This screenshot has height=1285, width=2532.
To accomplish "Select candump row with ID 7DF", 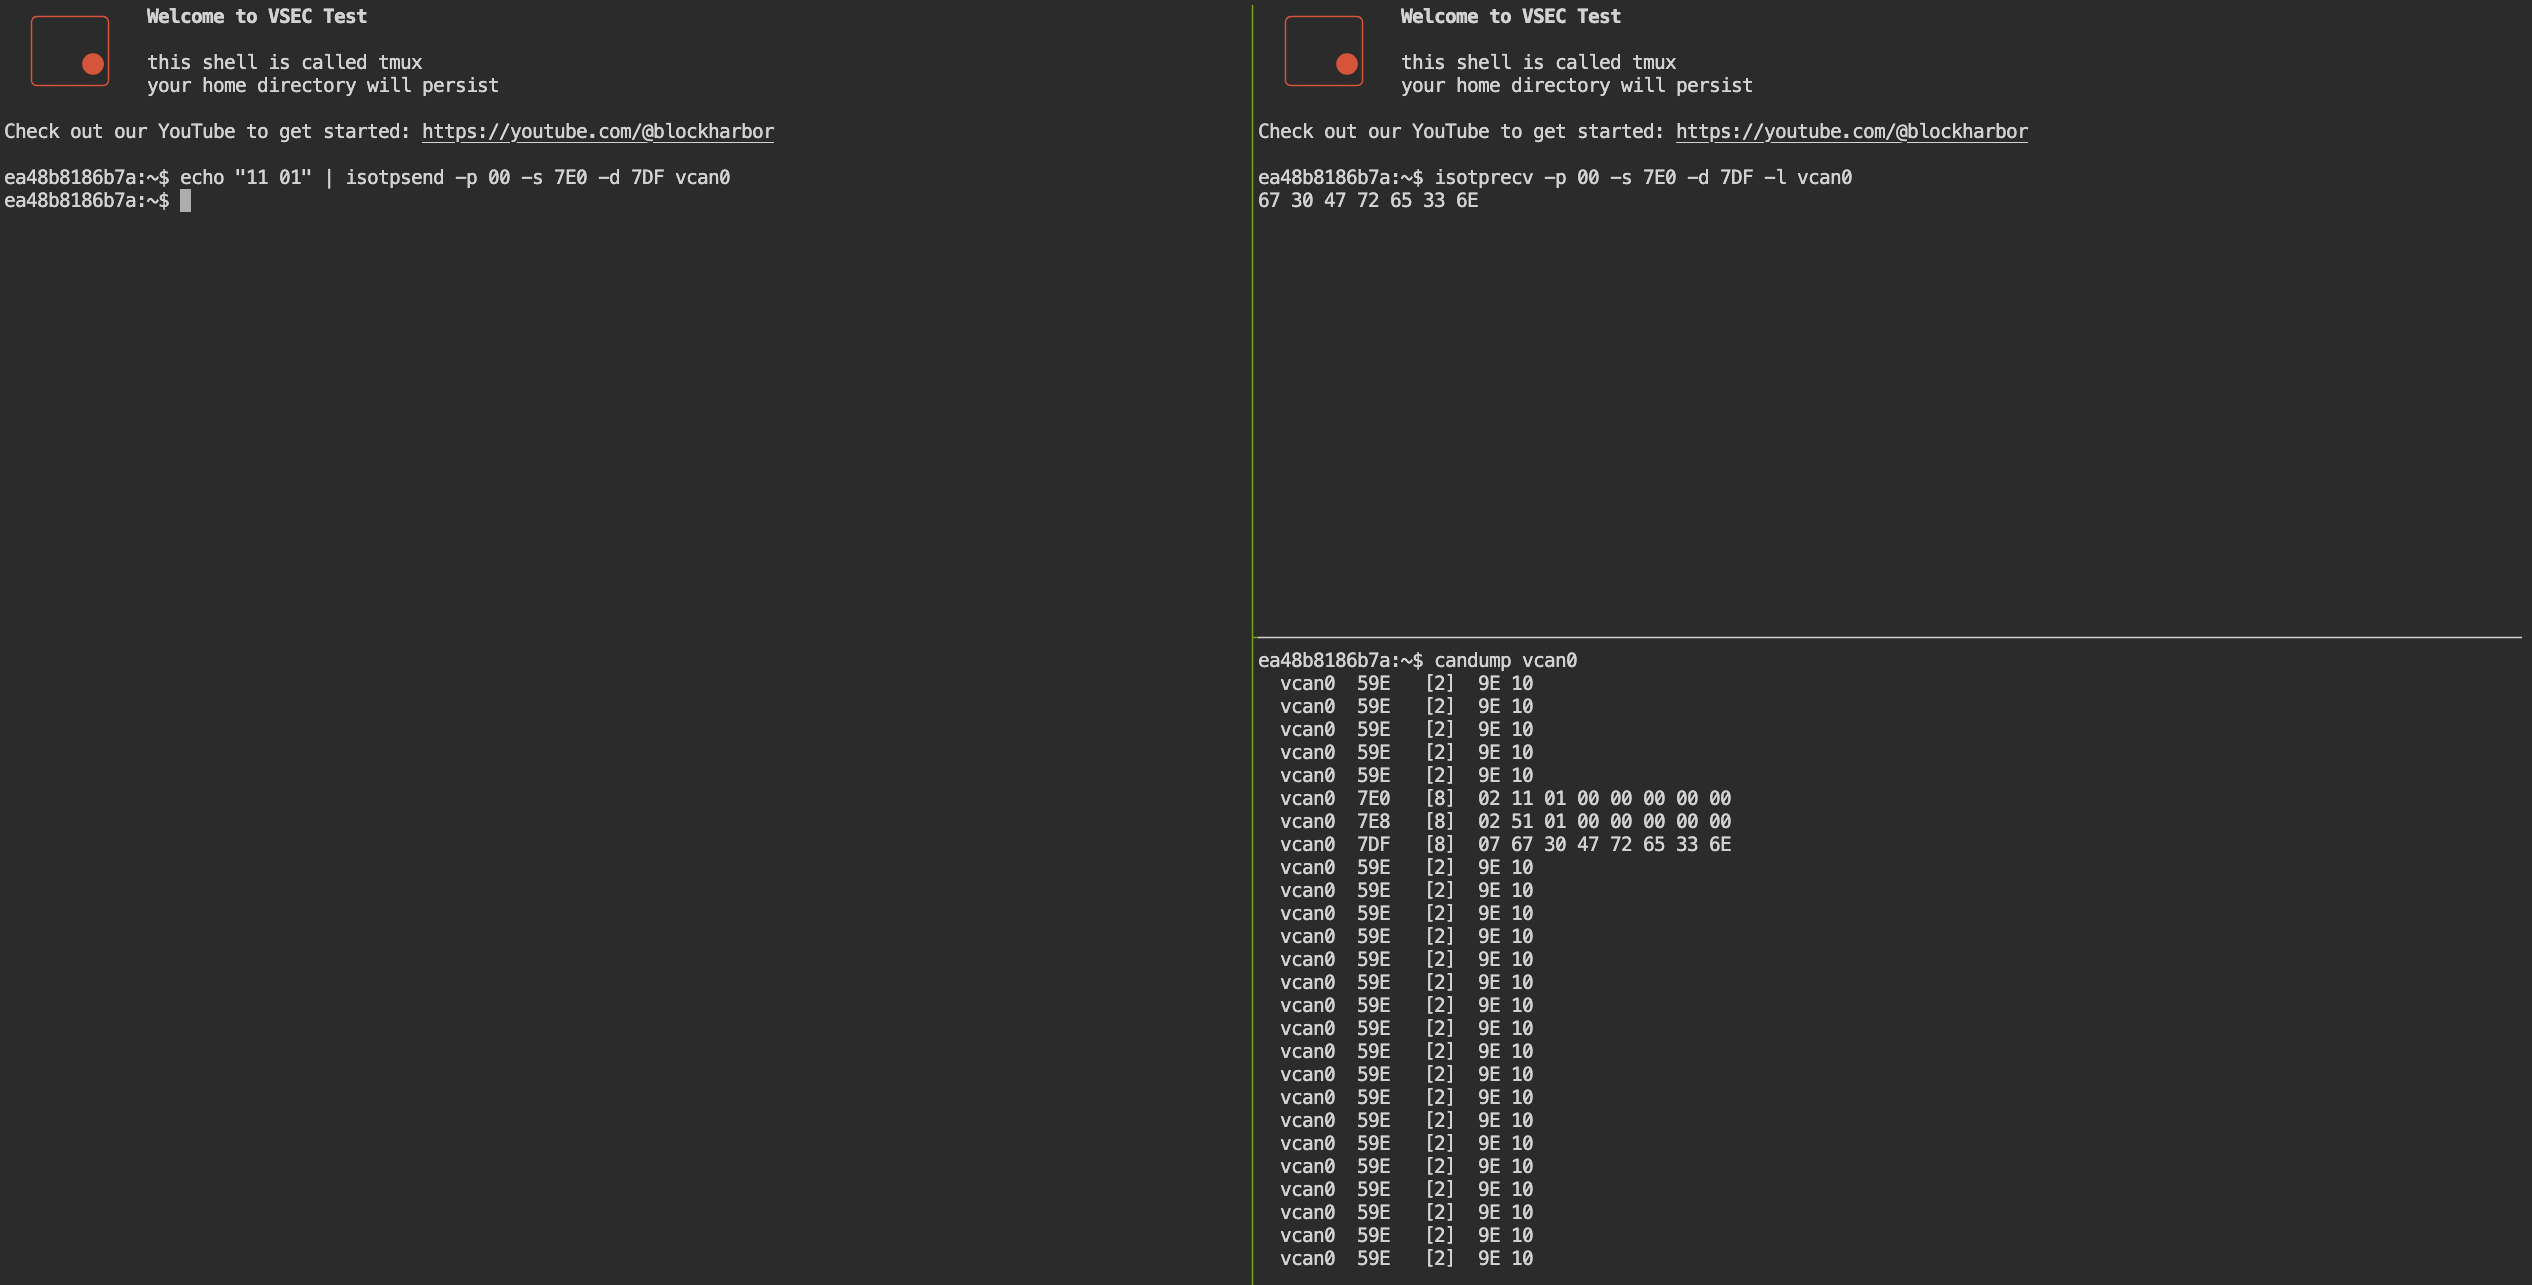I will tap(1505, 845).
